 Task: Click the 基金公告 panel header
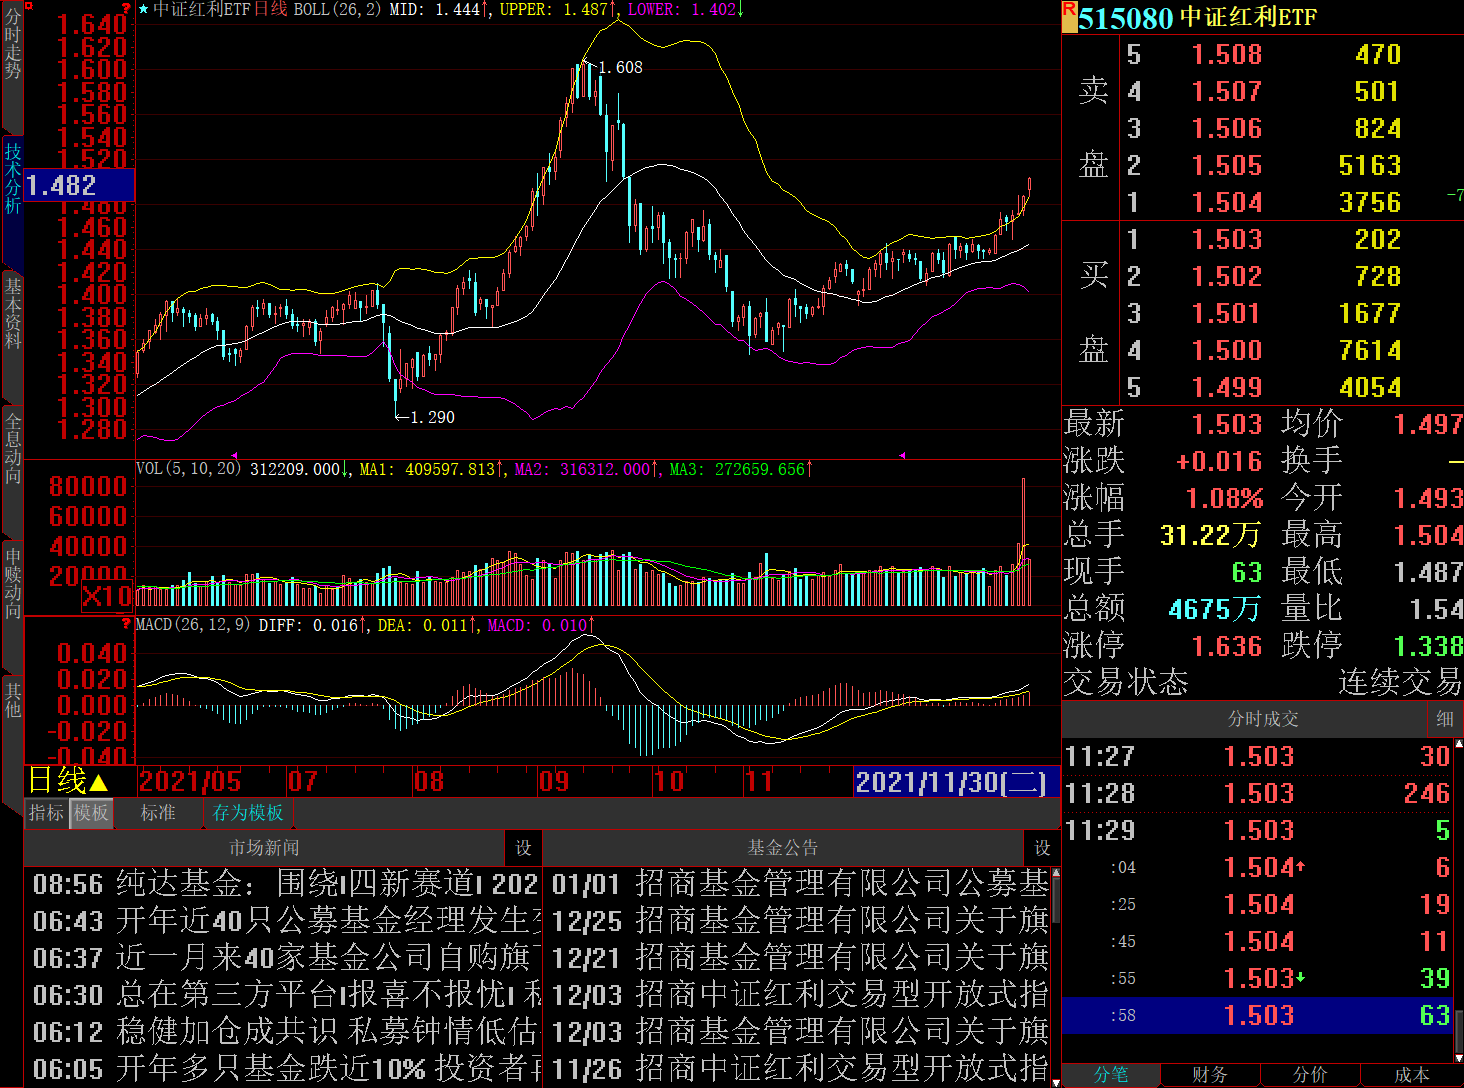click(783, 848)
